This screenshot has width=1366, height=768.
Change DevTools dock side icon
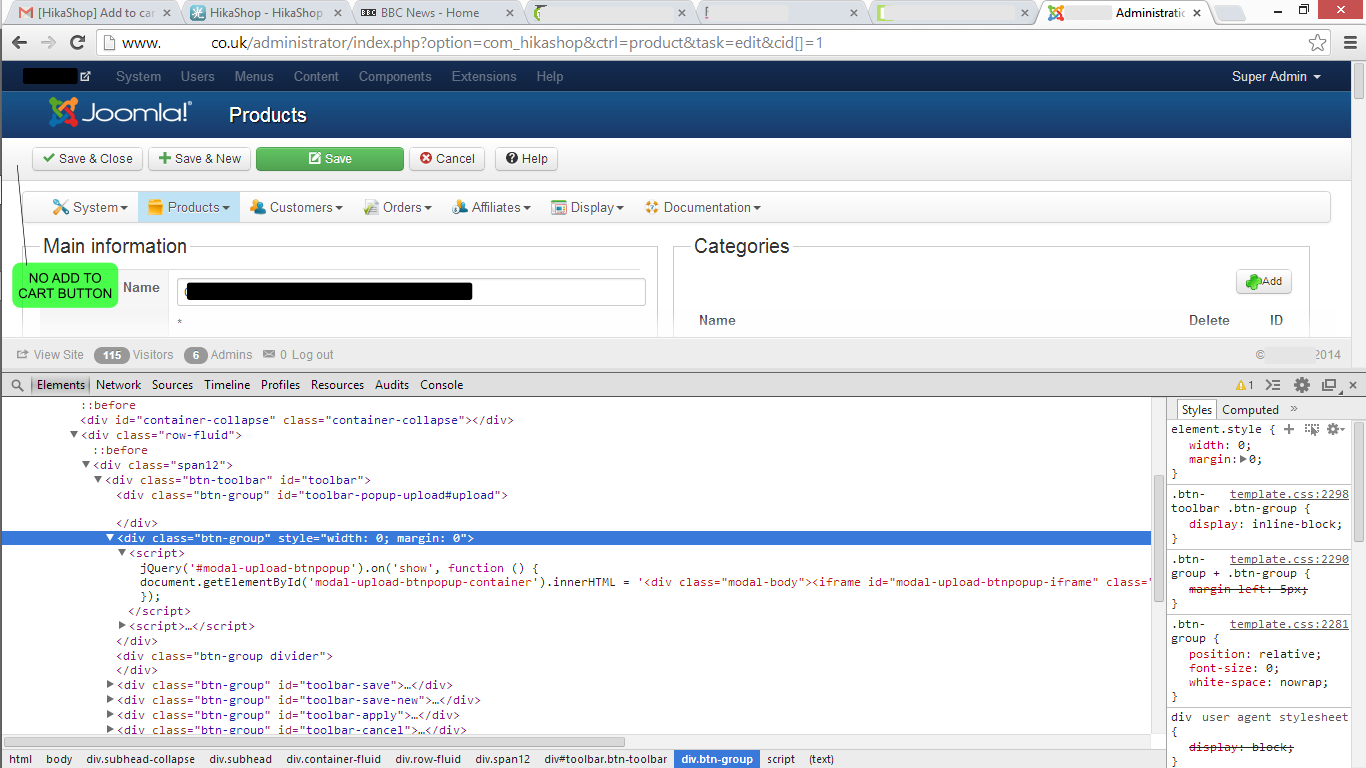(1329, 385)
